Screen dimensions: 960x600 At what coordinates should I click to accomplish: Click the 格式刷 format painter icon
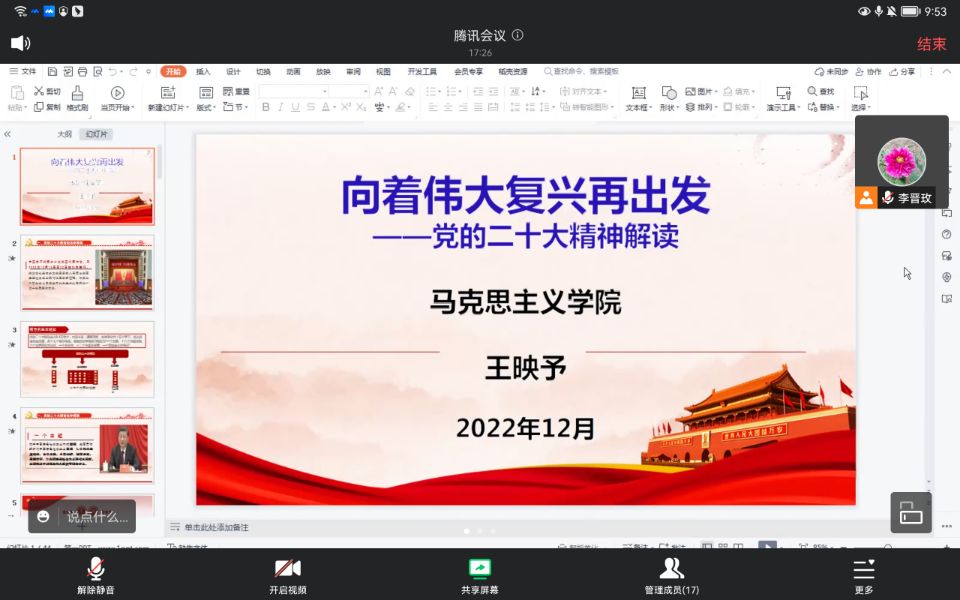tap(77, 98)
